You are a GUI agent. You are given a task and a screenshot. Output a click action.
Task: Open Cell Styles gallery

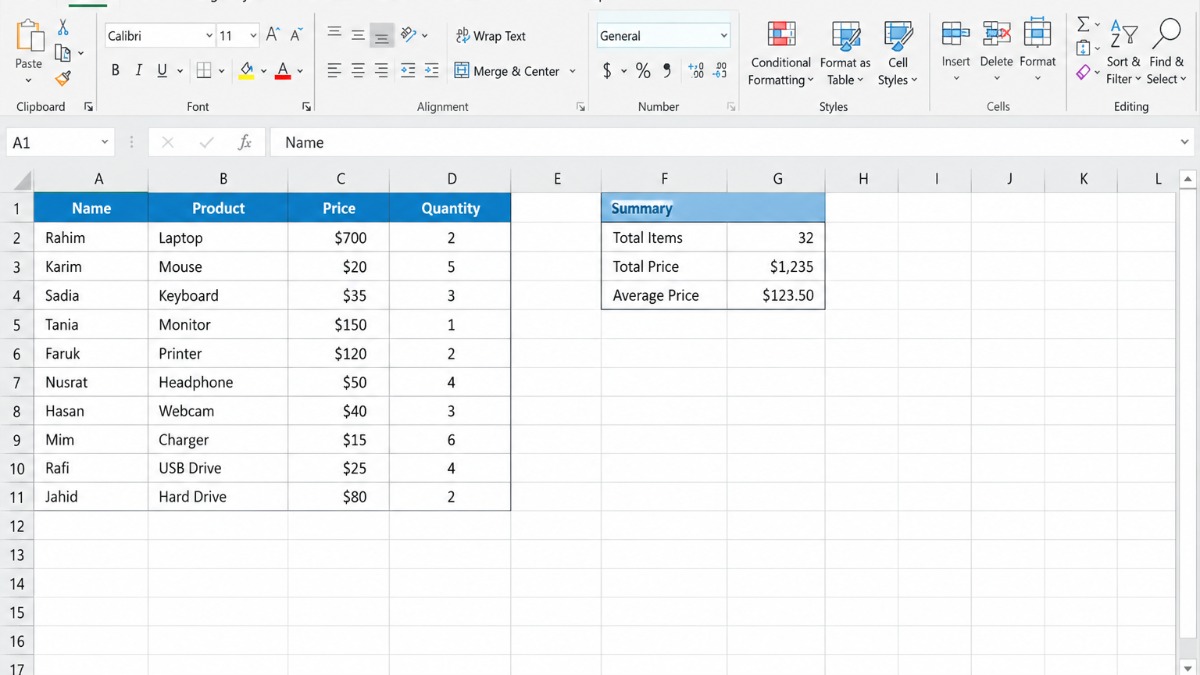tap(897, 52)
